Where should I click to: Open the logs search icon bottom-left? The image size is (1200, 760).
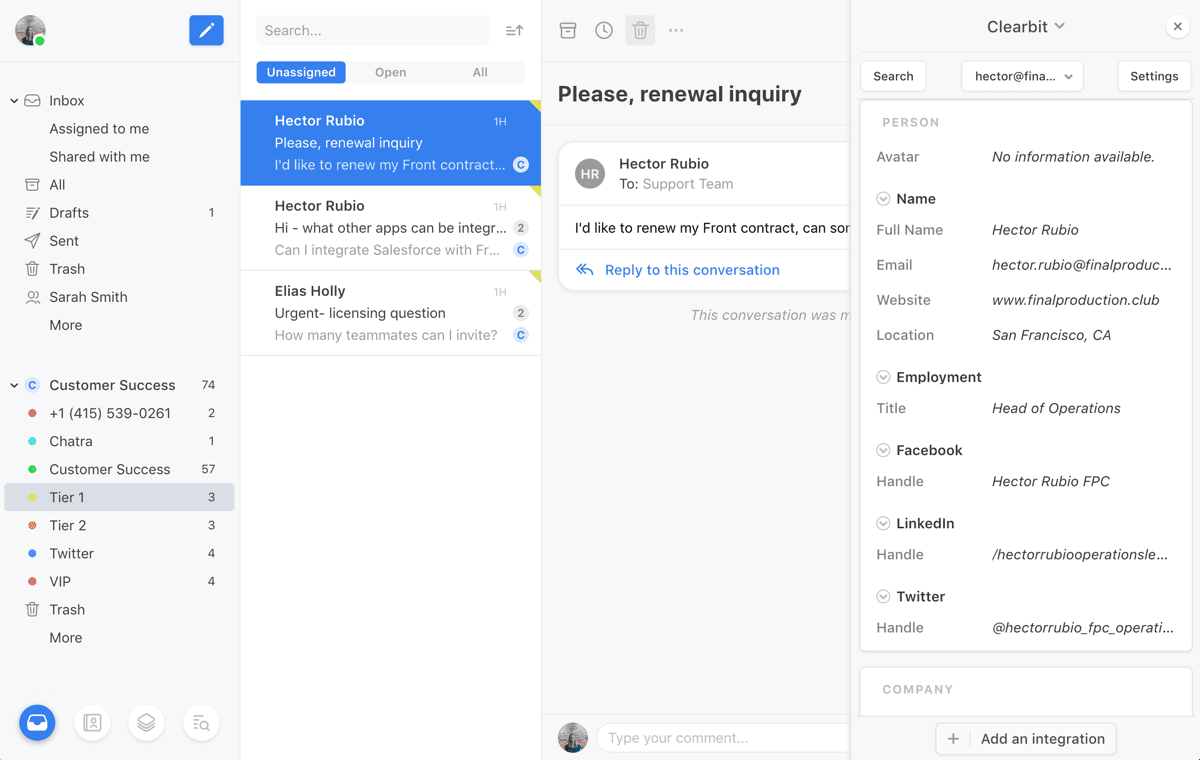click(x=201, y=723)
